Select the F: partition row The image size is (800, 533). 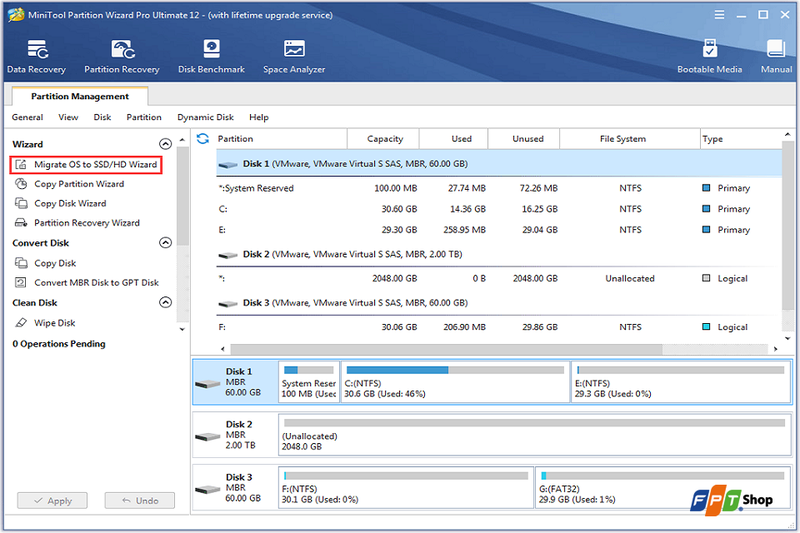(x=499, y=327)
